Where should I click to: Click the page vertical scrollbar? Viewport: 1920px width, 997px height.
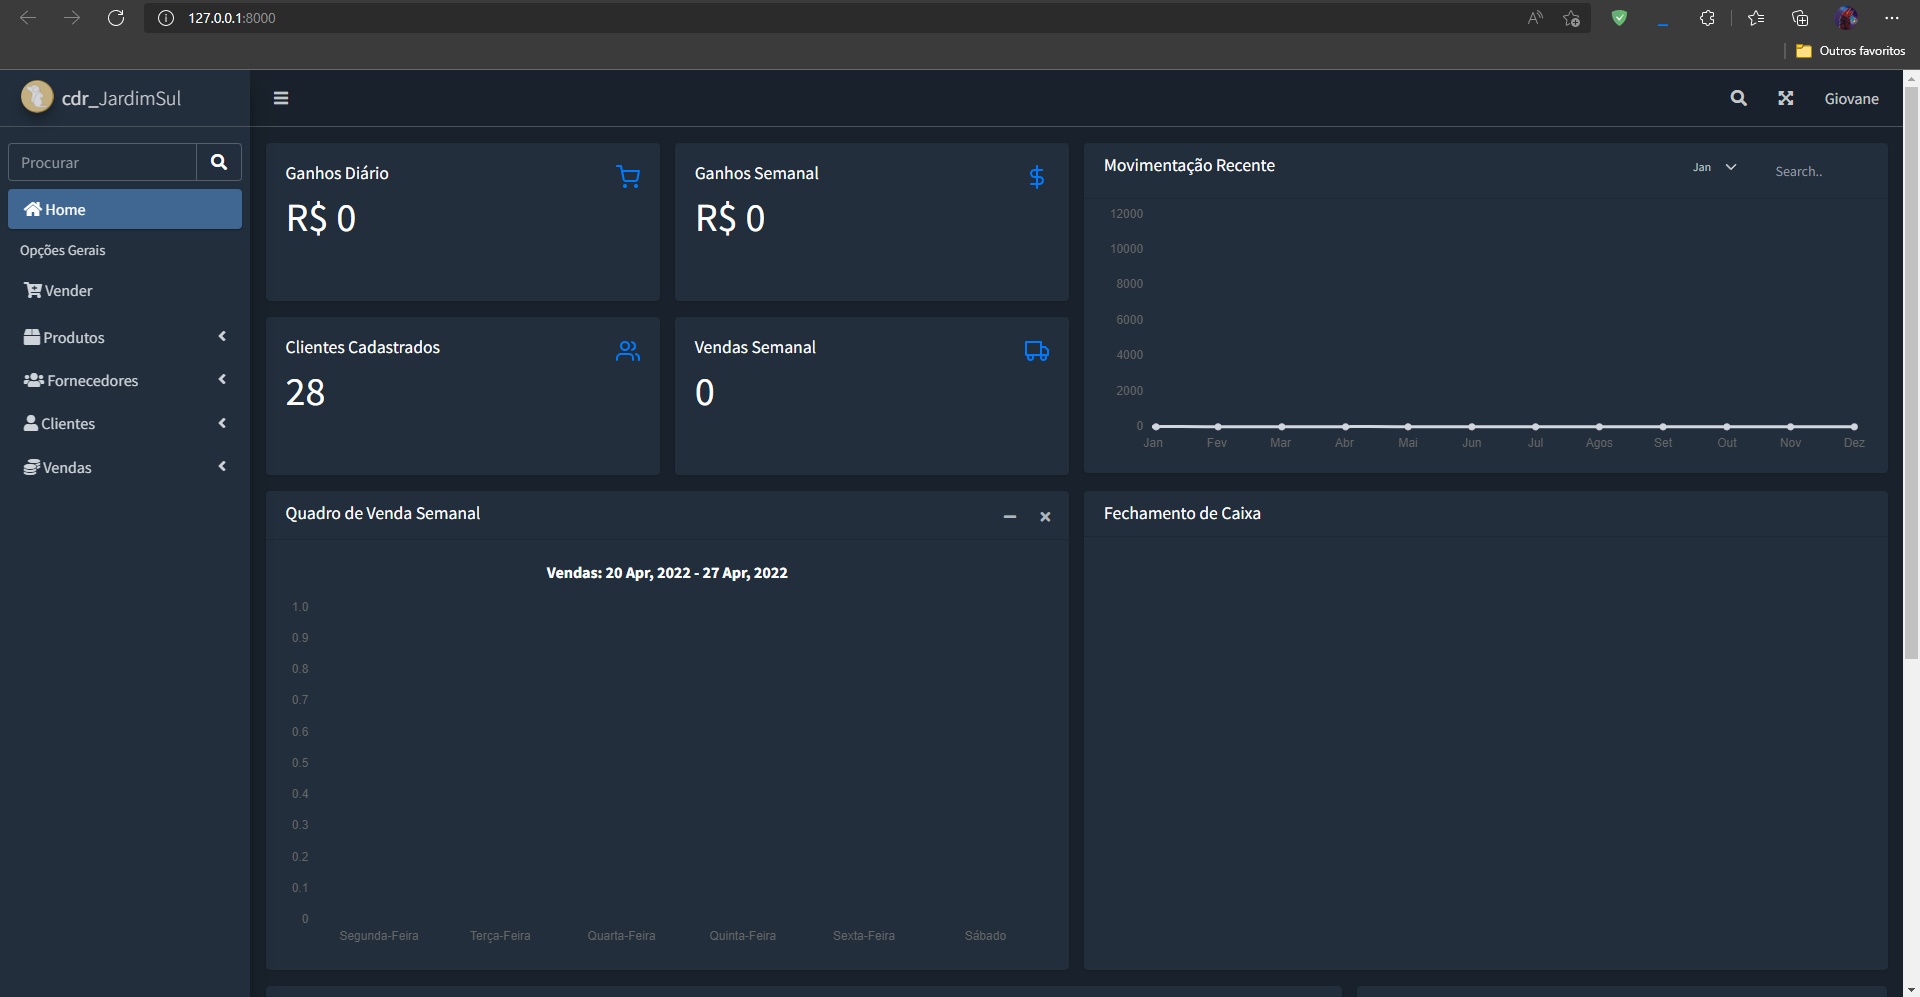(x=1911, y=372)
